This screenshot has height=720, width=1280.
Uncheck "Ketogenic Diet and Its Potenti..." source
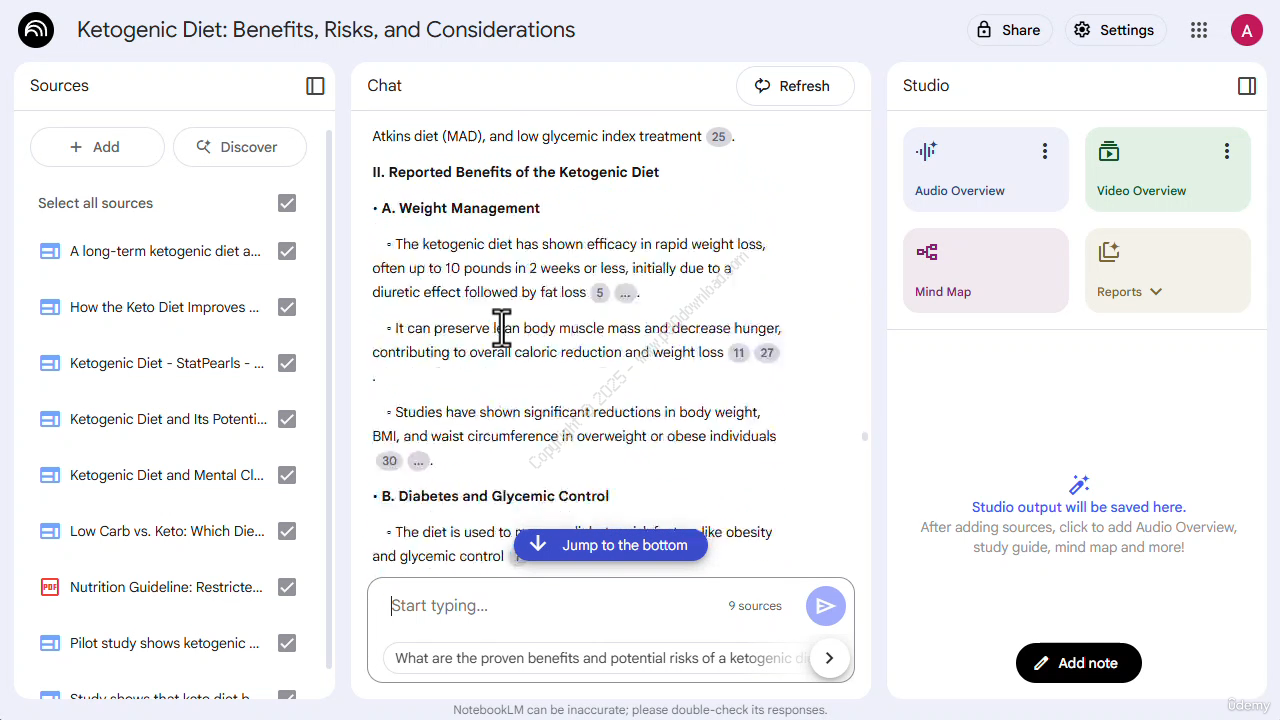(287, 419)
